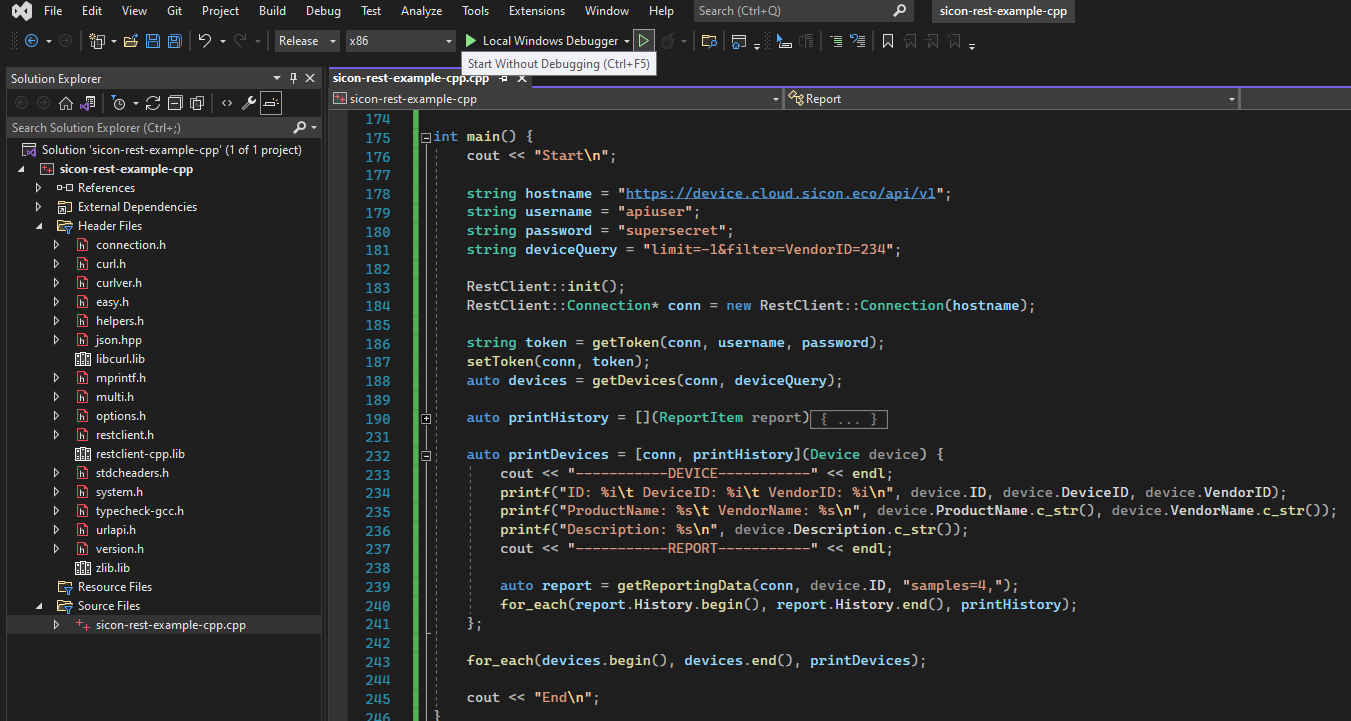Toggle a bookmark using the bookmark icon

pyautogui.click(x=887, y=41)
